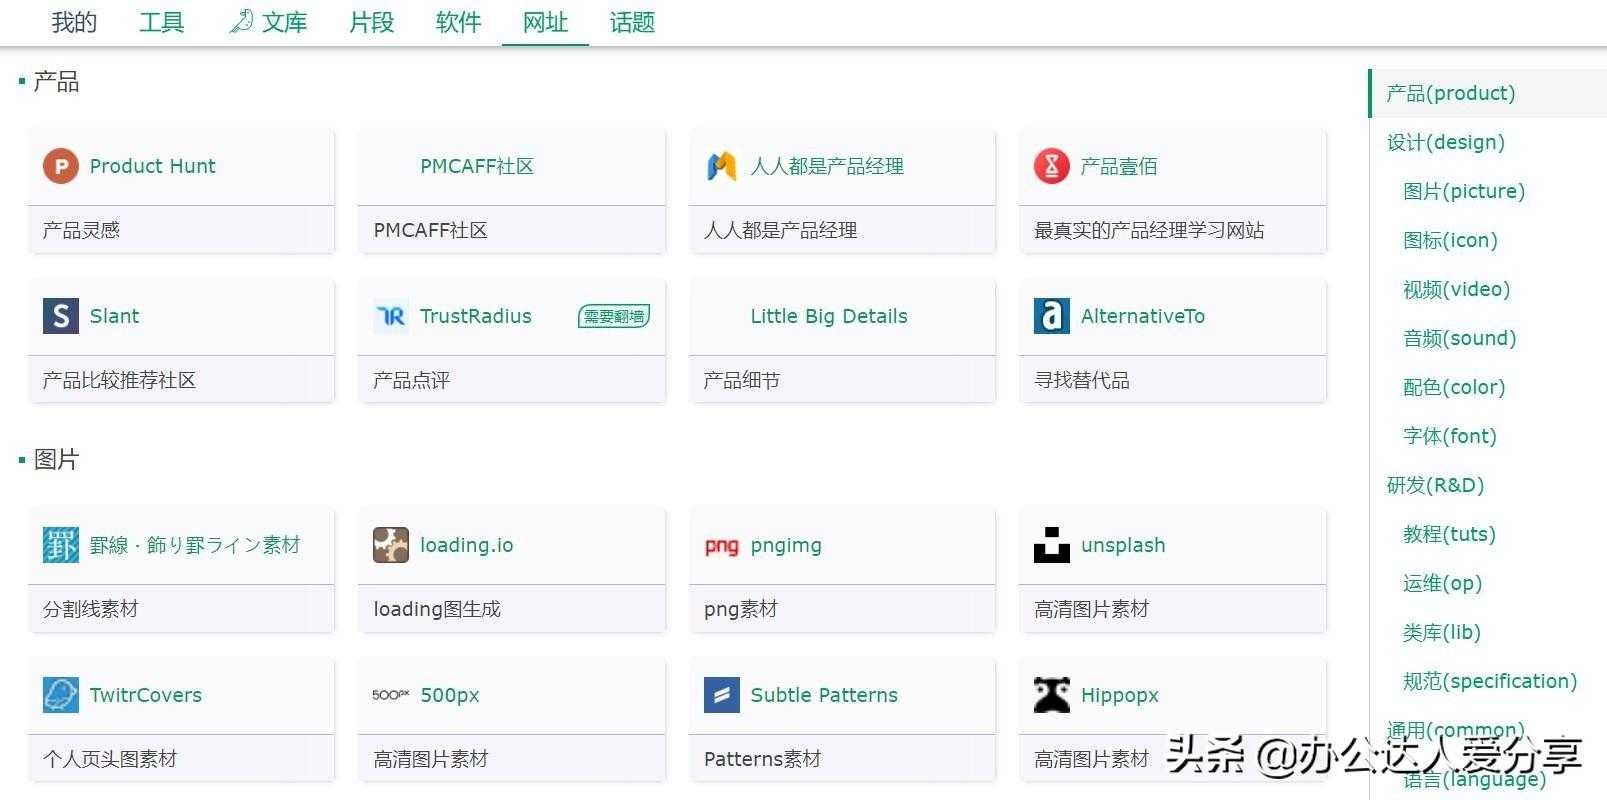Switch to the 文库 tab
Screen dimensions: 1607x800
click(x=268, y=22)
